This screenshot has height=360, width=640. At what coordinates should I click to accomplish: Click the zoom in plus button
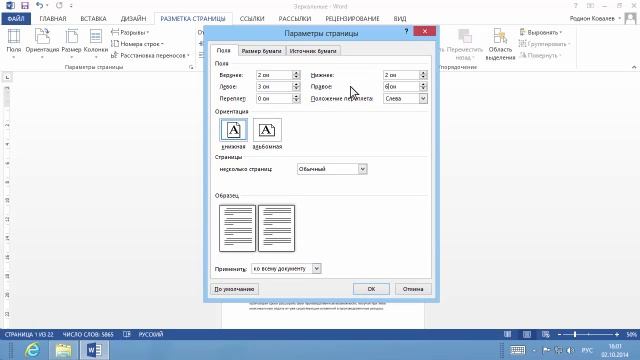click(x=617, y=334)
